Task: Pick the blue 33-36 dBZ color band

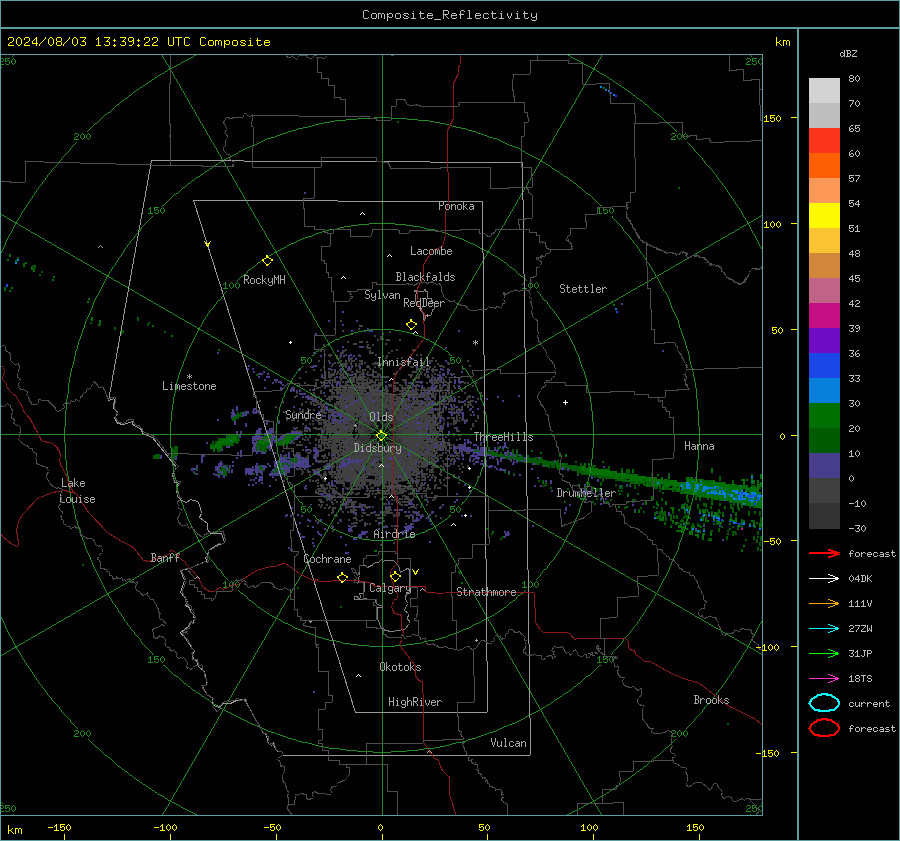Action: pyautogui.click(x=824, y=365)
